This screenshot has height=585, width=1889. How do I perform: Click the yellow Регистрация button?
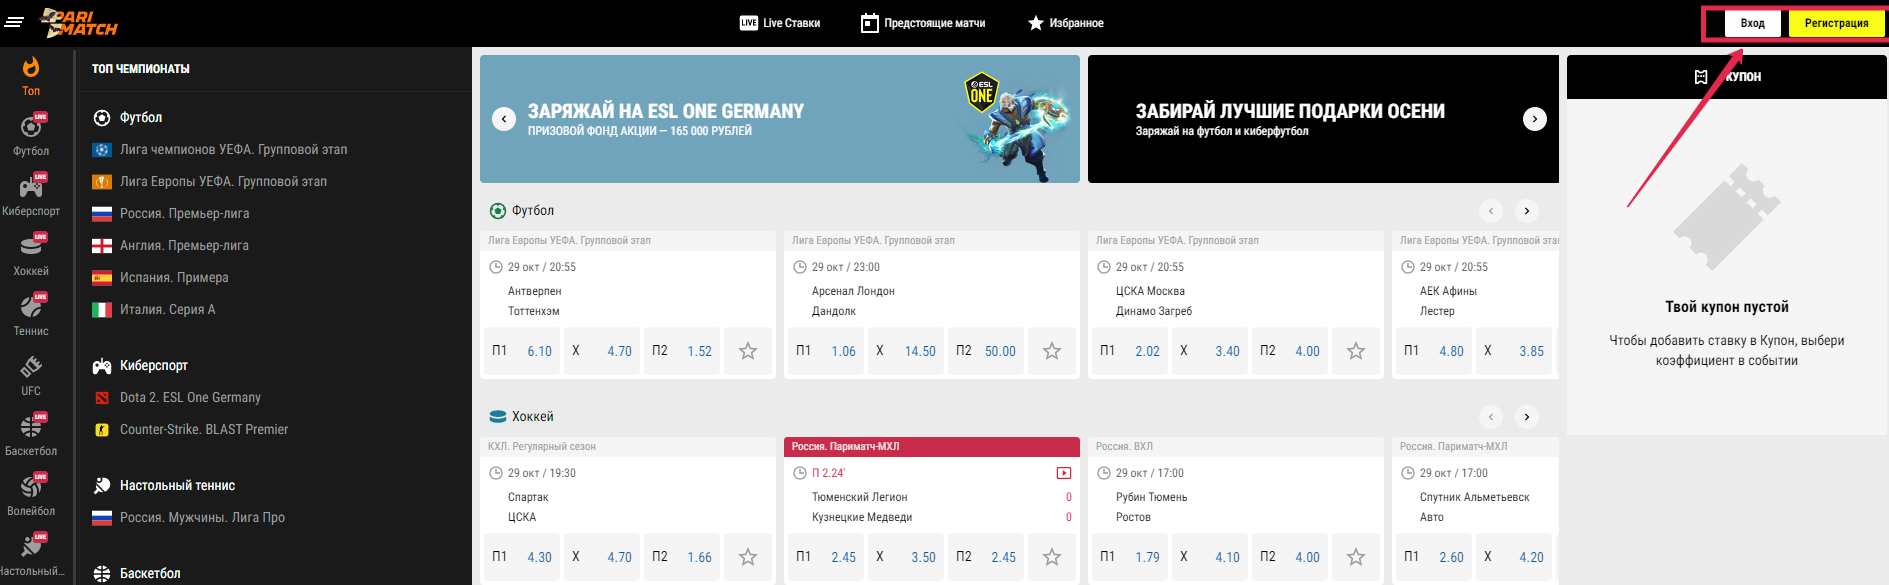pyautogui.click(x=1836, y=23)
